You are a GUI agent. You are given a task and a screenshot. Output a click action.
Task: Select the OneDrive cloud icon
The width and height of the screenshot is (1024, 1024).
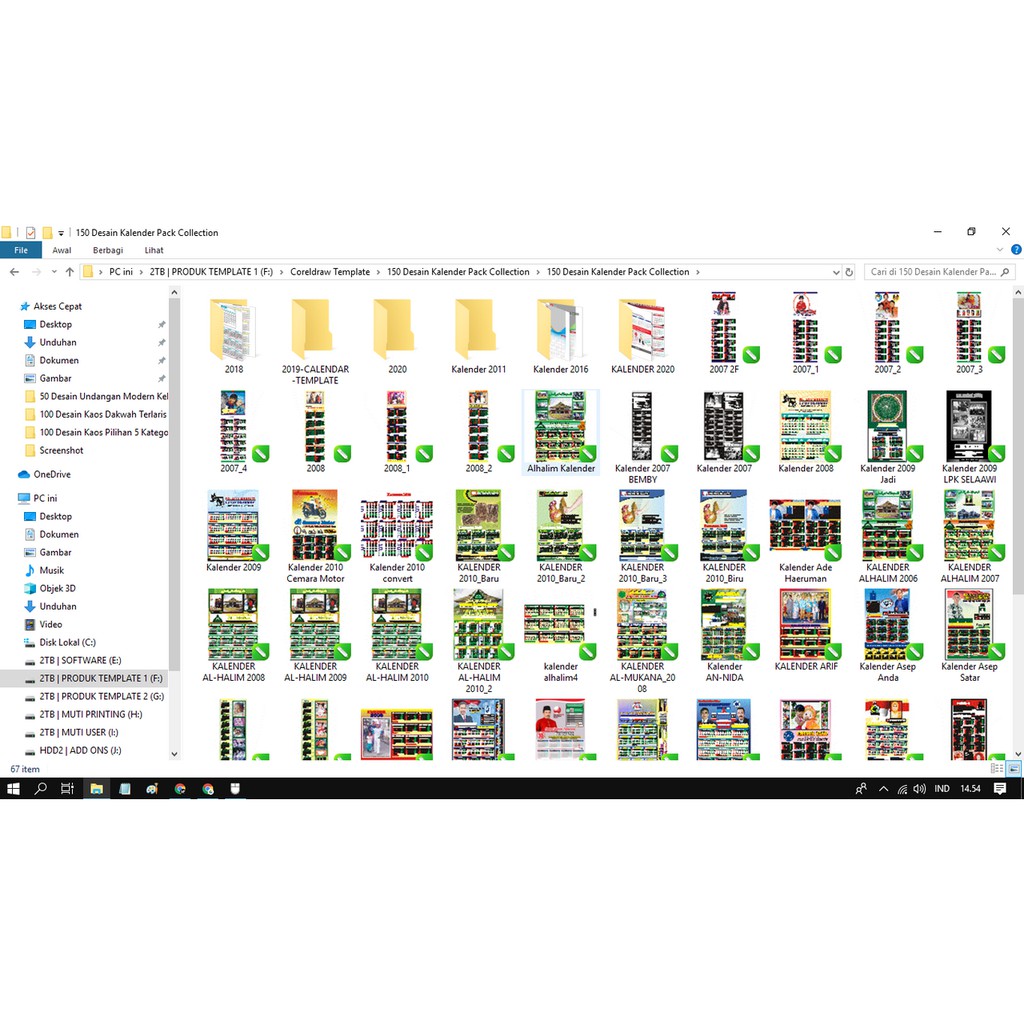pos(24,474)
